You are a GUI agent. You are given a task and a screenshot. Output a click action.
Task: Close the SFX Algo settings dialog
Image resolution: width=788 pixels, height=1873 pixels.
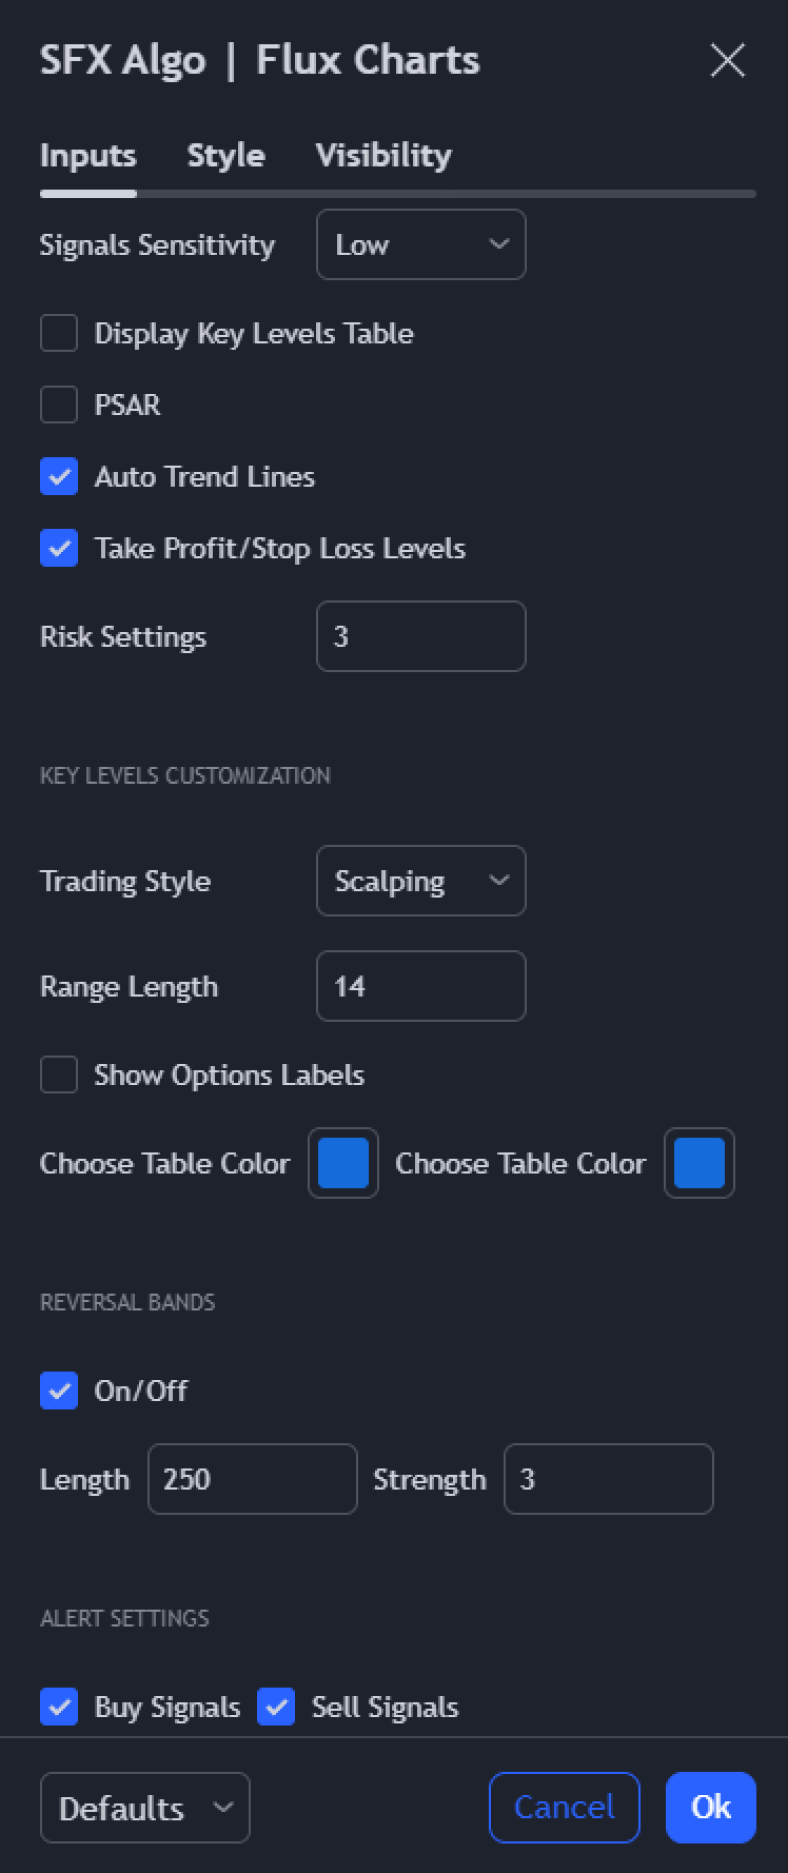727,60
